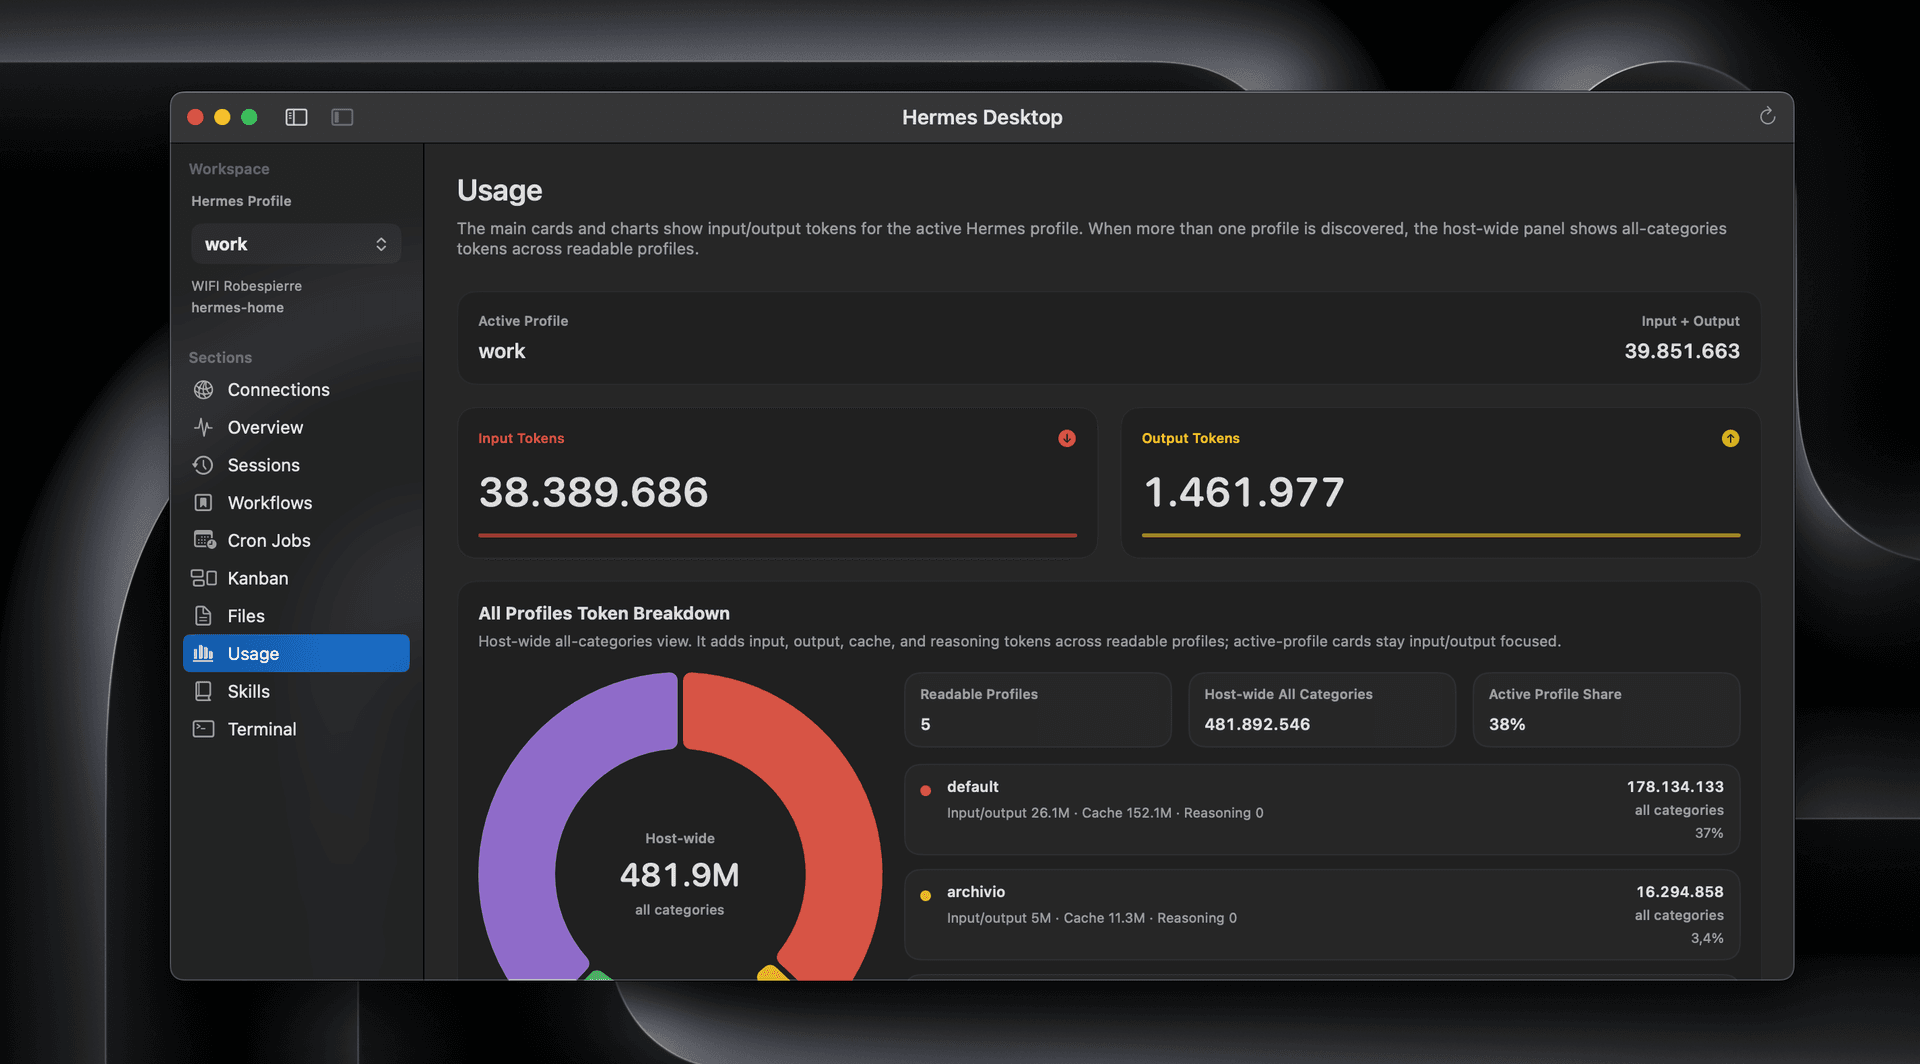1920x1064 pixels.
Task: Click the refresh icon in title bar
Action: pos(1767,116)
